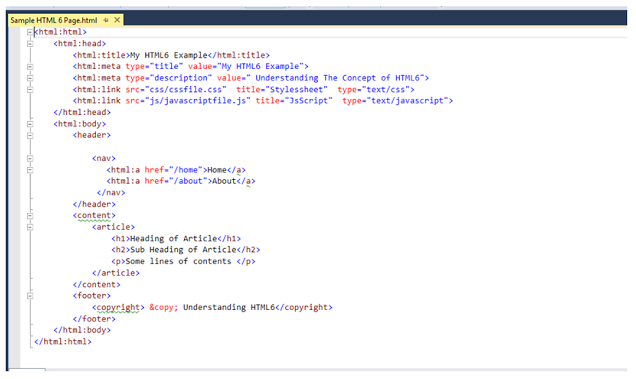This screenshot has height=379, width=636.
Task: Click the href="/home" attribute
Action: click(173, 170)
